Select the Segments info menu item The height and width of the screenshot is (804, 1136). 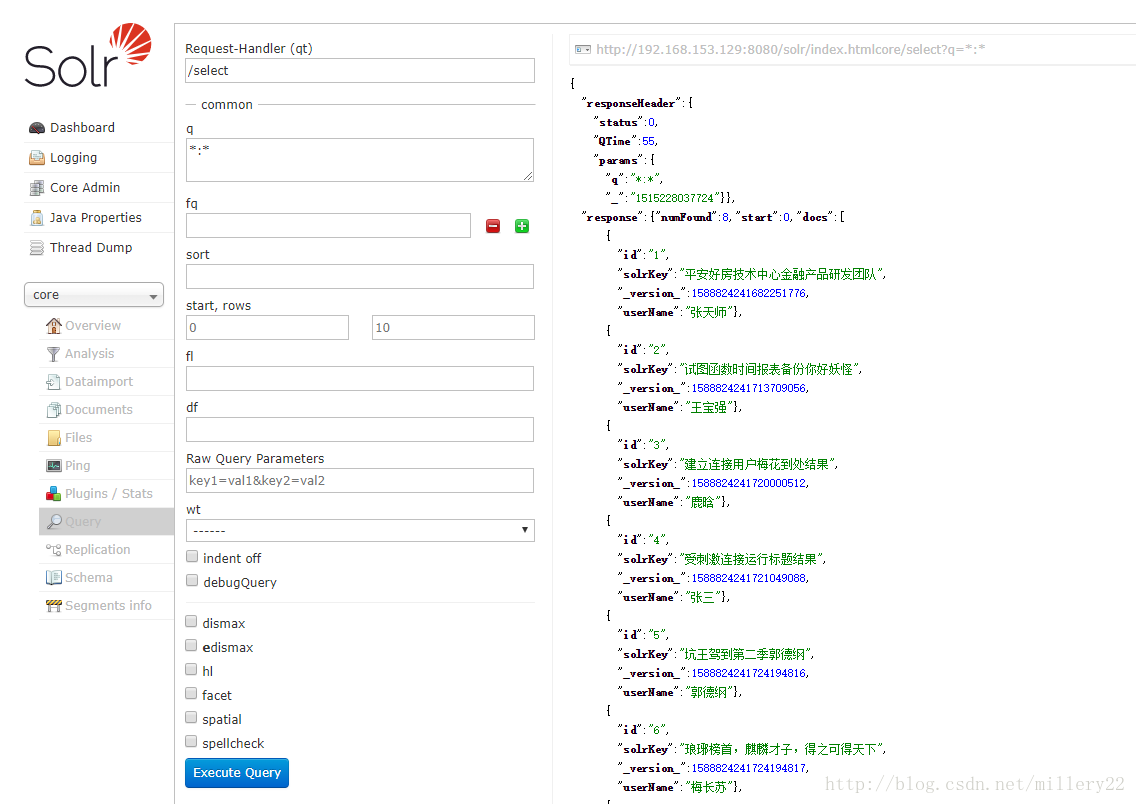(108, 606)
